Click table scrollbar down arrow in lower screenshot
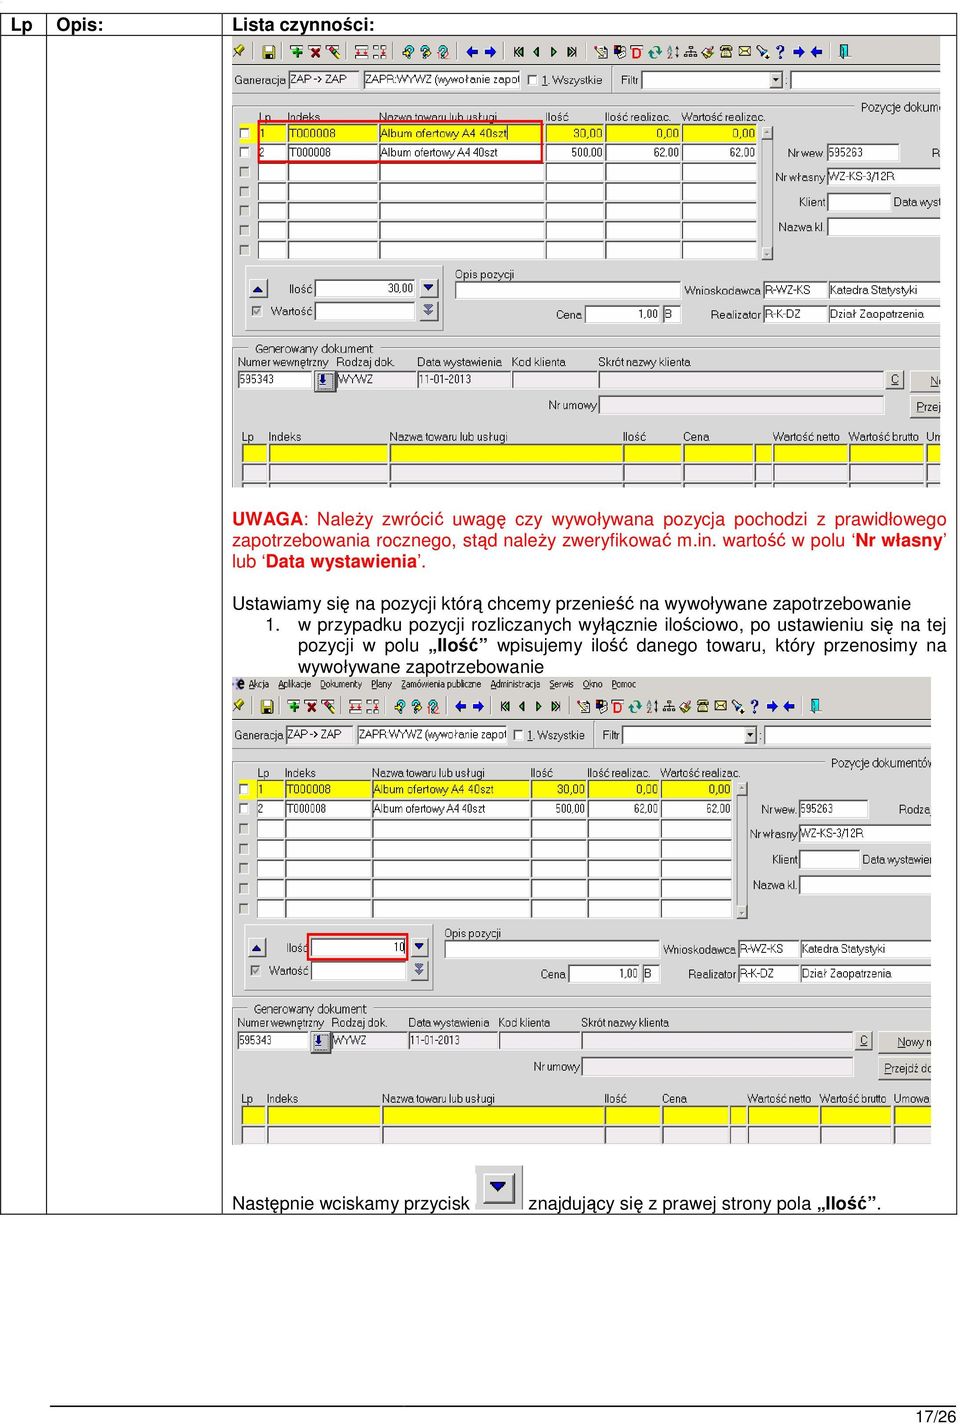This screenshot has width=960, height=1424. (x=741, y=912)
